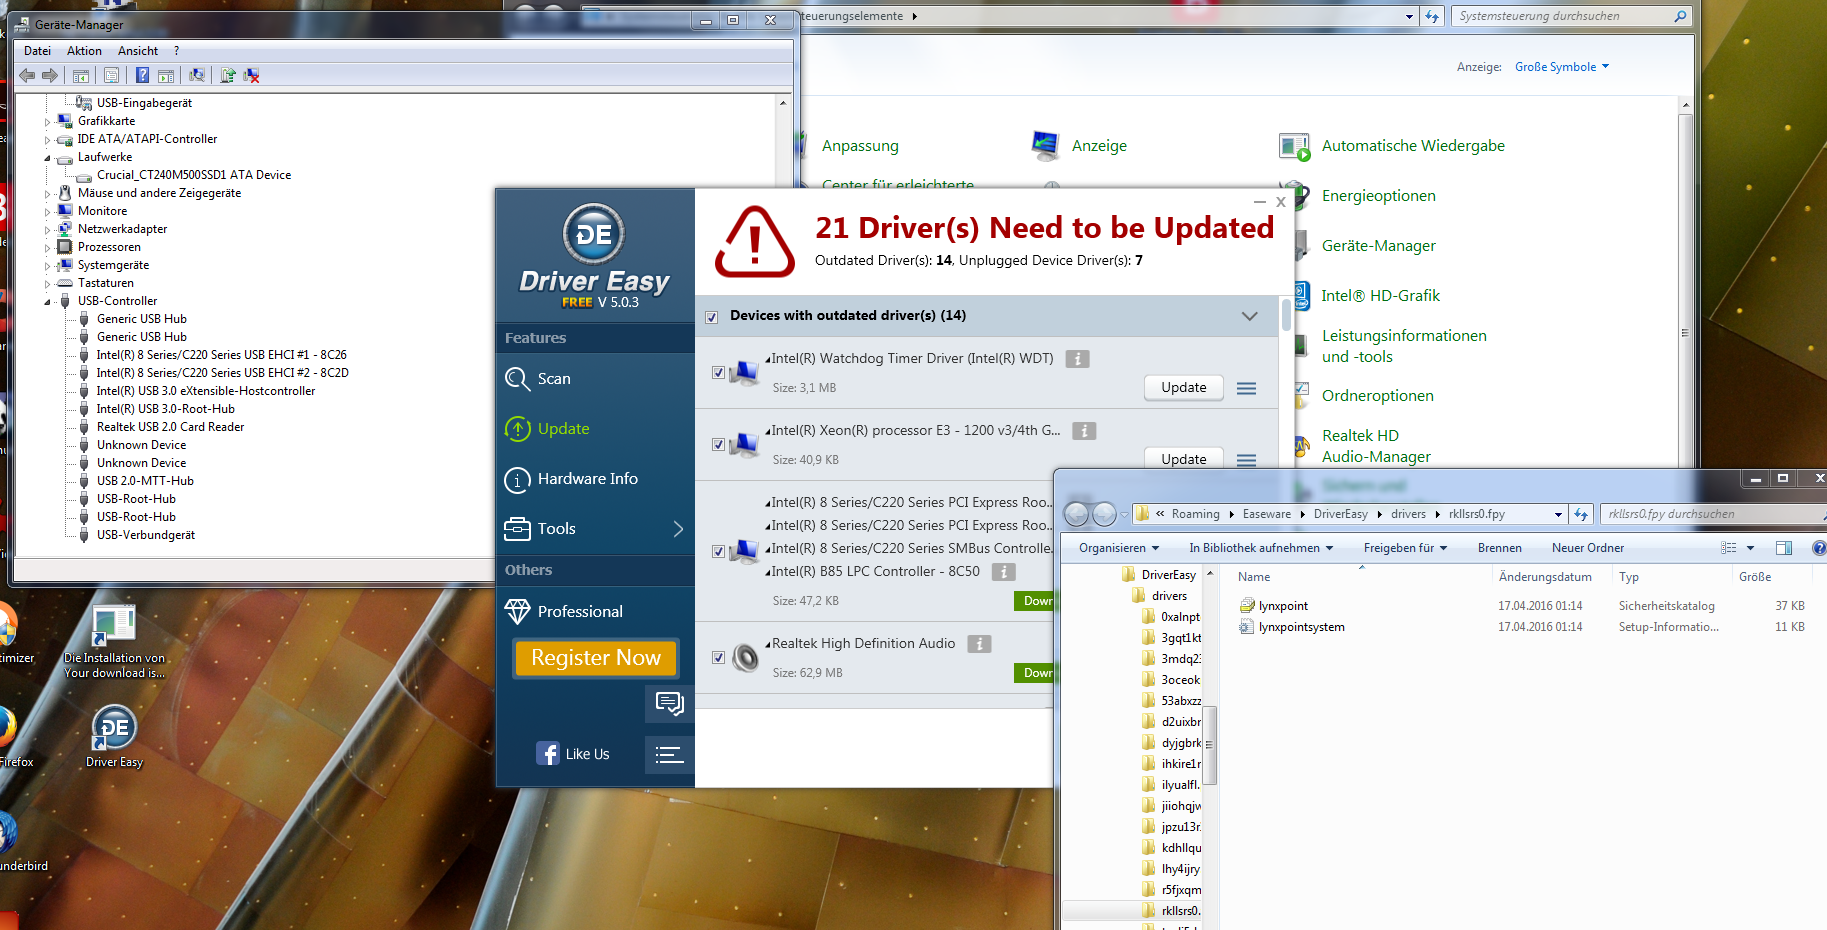Click the blue Help icon in Geräte-Manager toolbar

coord(142,75)
